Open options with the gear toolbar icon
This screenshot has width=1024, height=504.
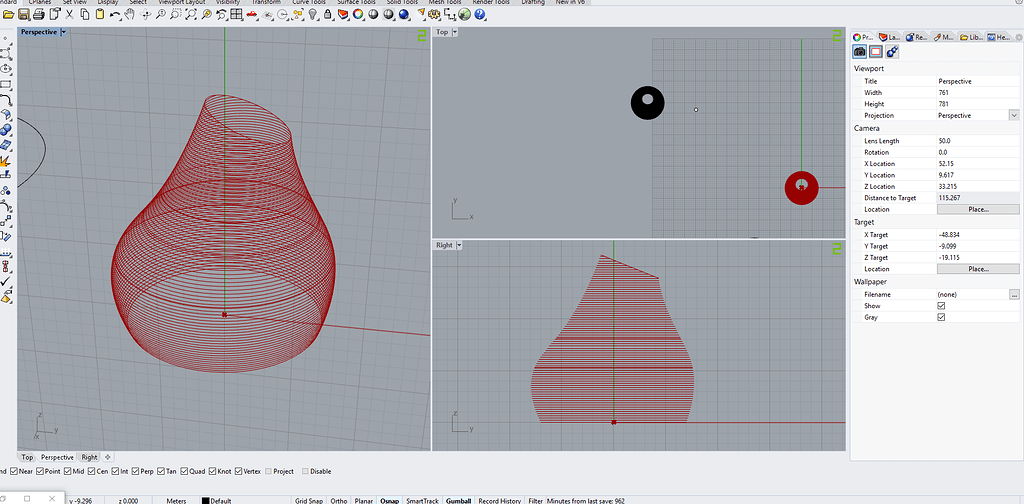pos(434,14)
